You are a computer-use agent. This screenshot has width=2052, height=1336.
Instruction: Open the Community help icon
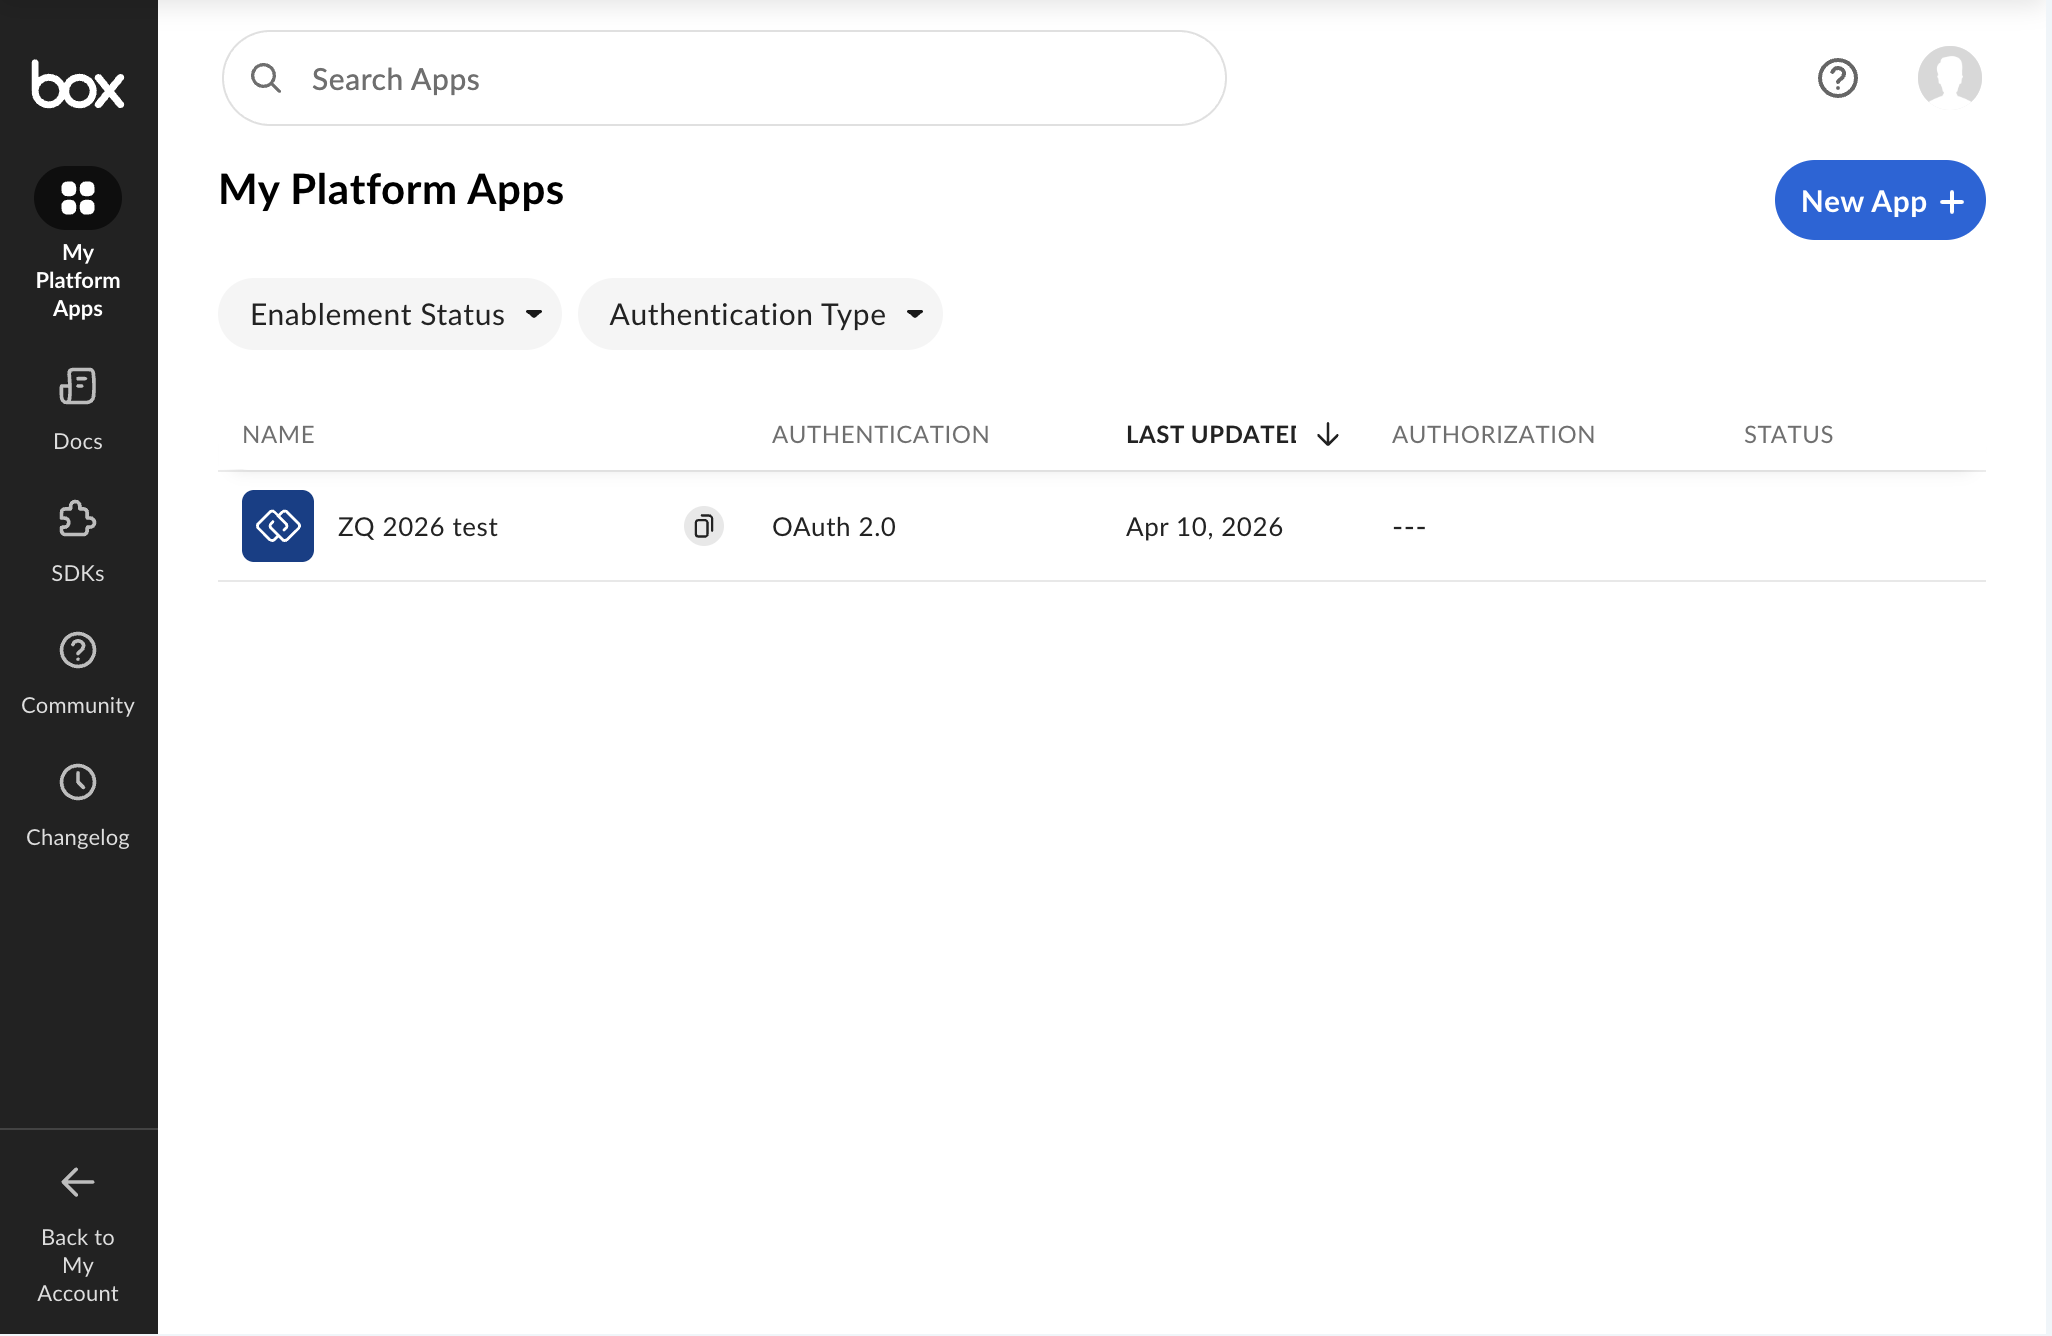[78, 651]
